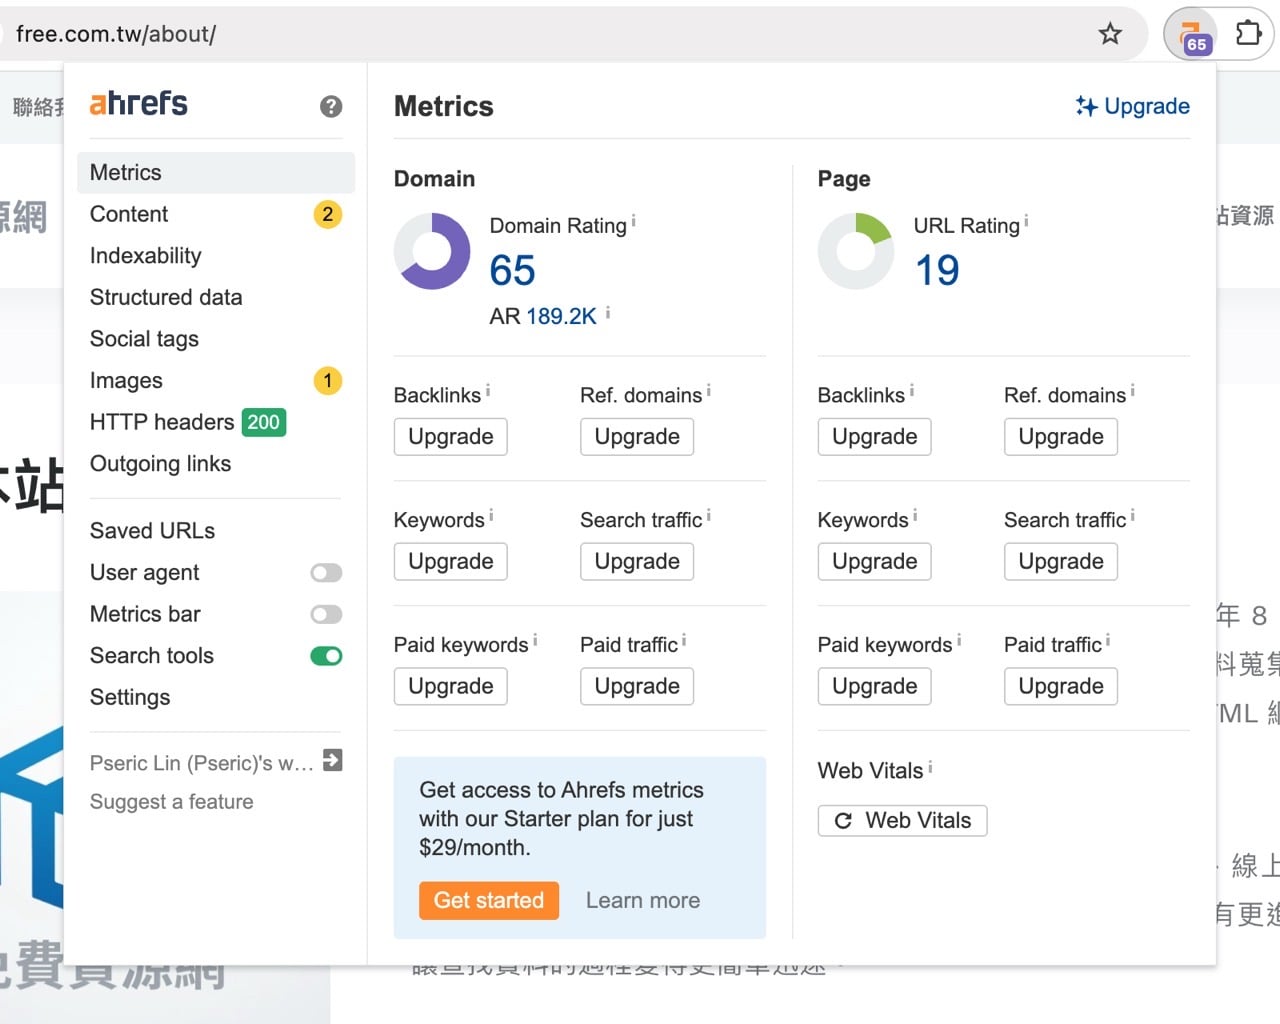Viewport: 1280px width, 1024px height.
Task: Click the Ahrefs extension icon showing 65
Action: [x=1191, y=35]
